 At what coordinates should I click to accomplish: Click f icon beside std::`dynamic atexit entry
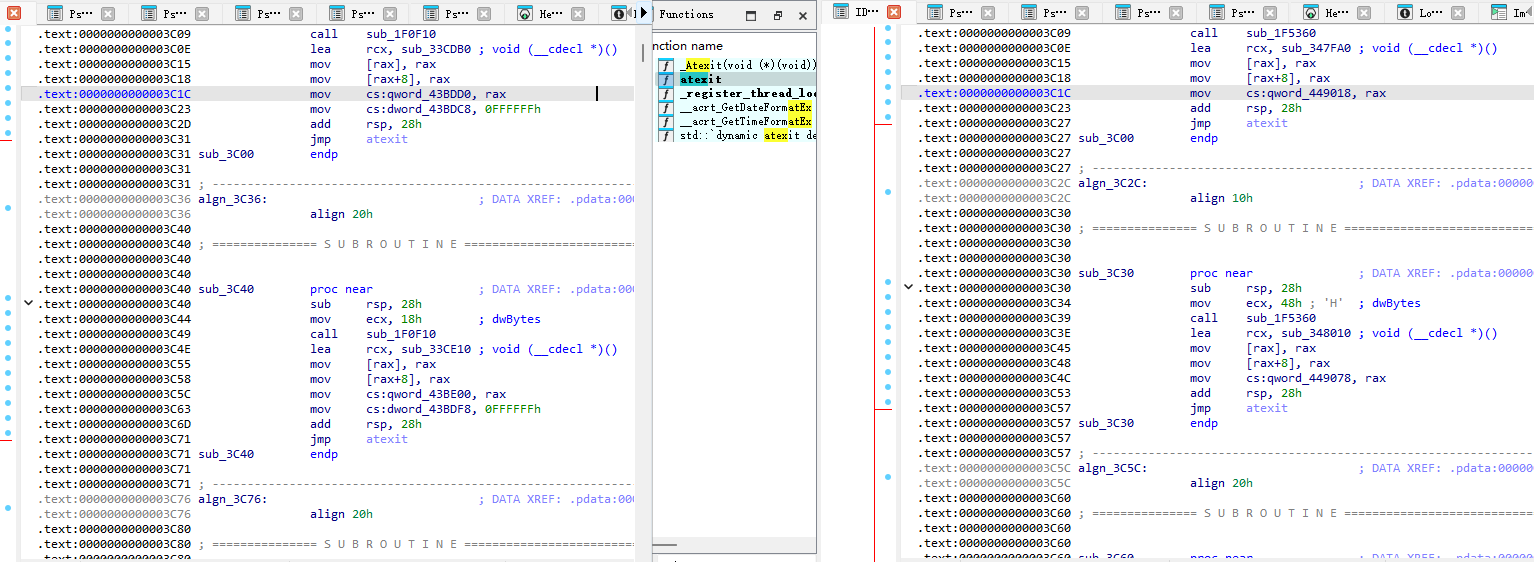pyautogui.click(x=665, y=135)
